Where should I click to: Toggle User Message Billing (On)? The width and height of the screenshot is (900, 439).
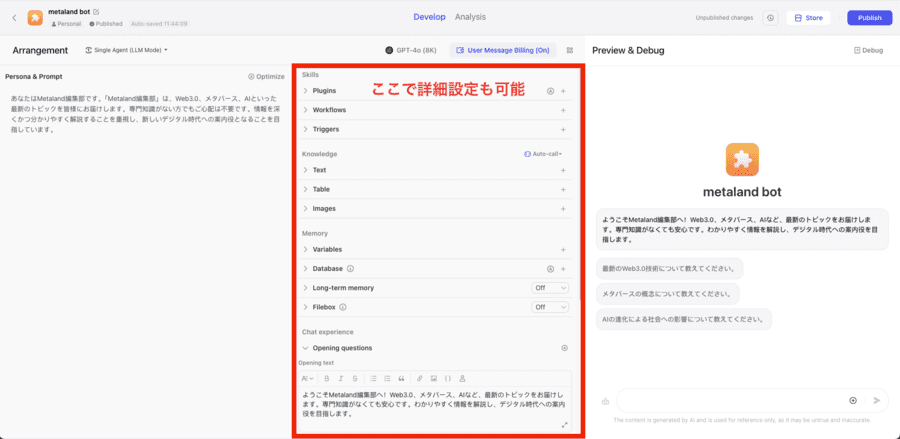pos(503,50)
